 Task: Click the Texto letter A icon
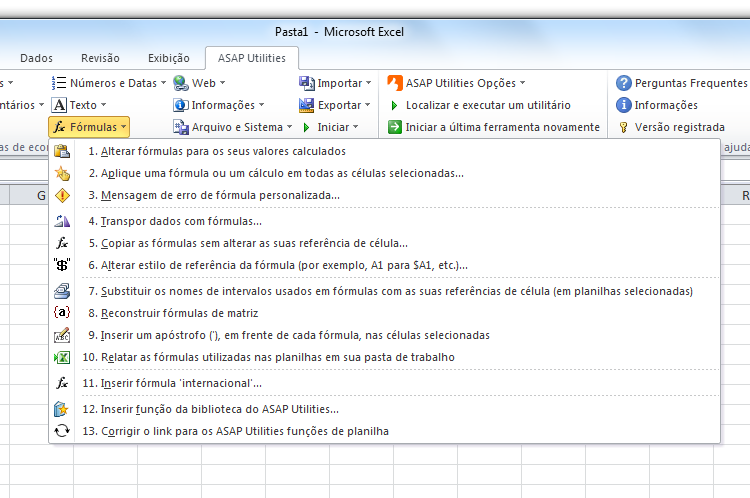pyautogui.click(x=59, y=105)
